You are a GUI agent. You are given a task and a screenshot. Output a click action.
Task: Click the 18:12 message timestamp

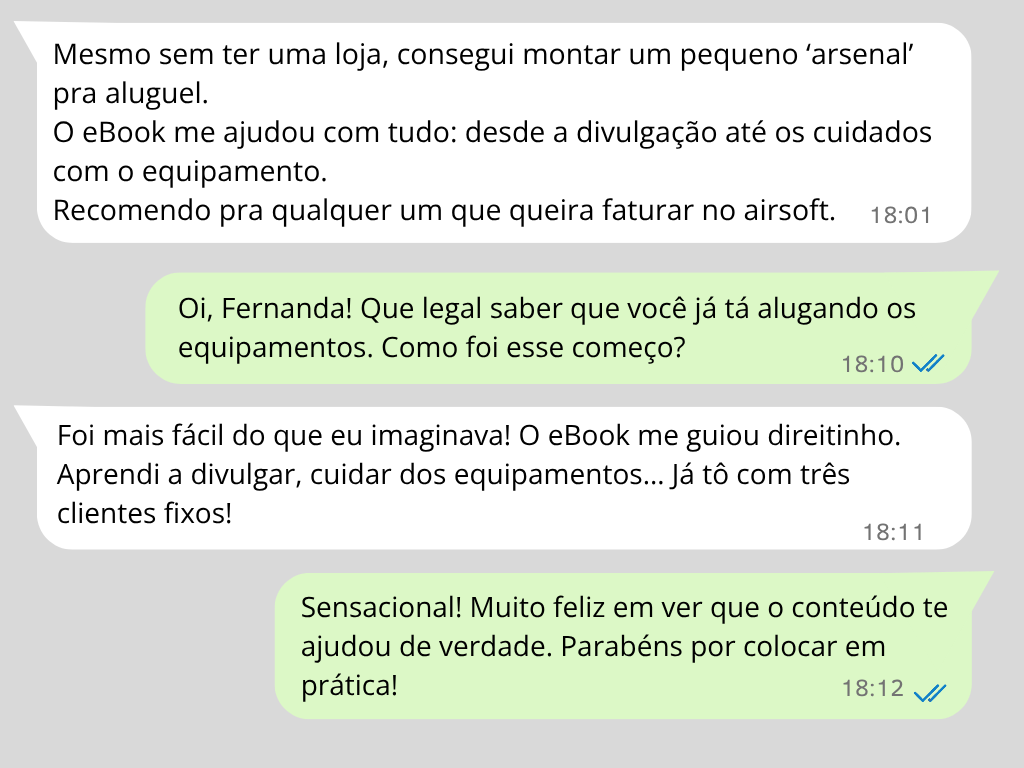pos(872,688)
